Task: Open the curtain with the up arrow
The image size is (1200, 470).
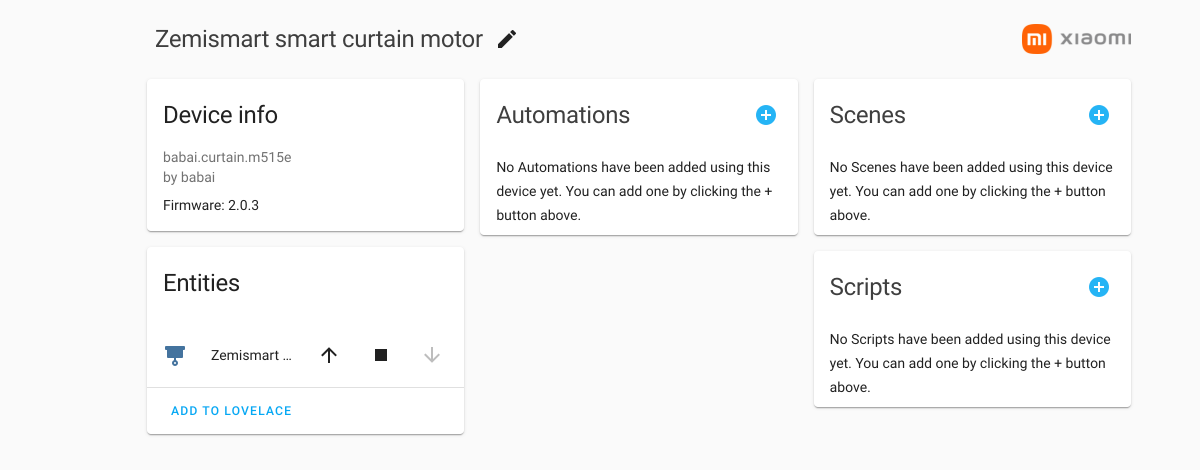Action: [x=329, y=355]
